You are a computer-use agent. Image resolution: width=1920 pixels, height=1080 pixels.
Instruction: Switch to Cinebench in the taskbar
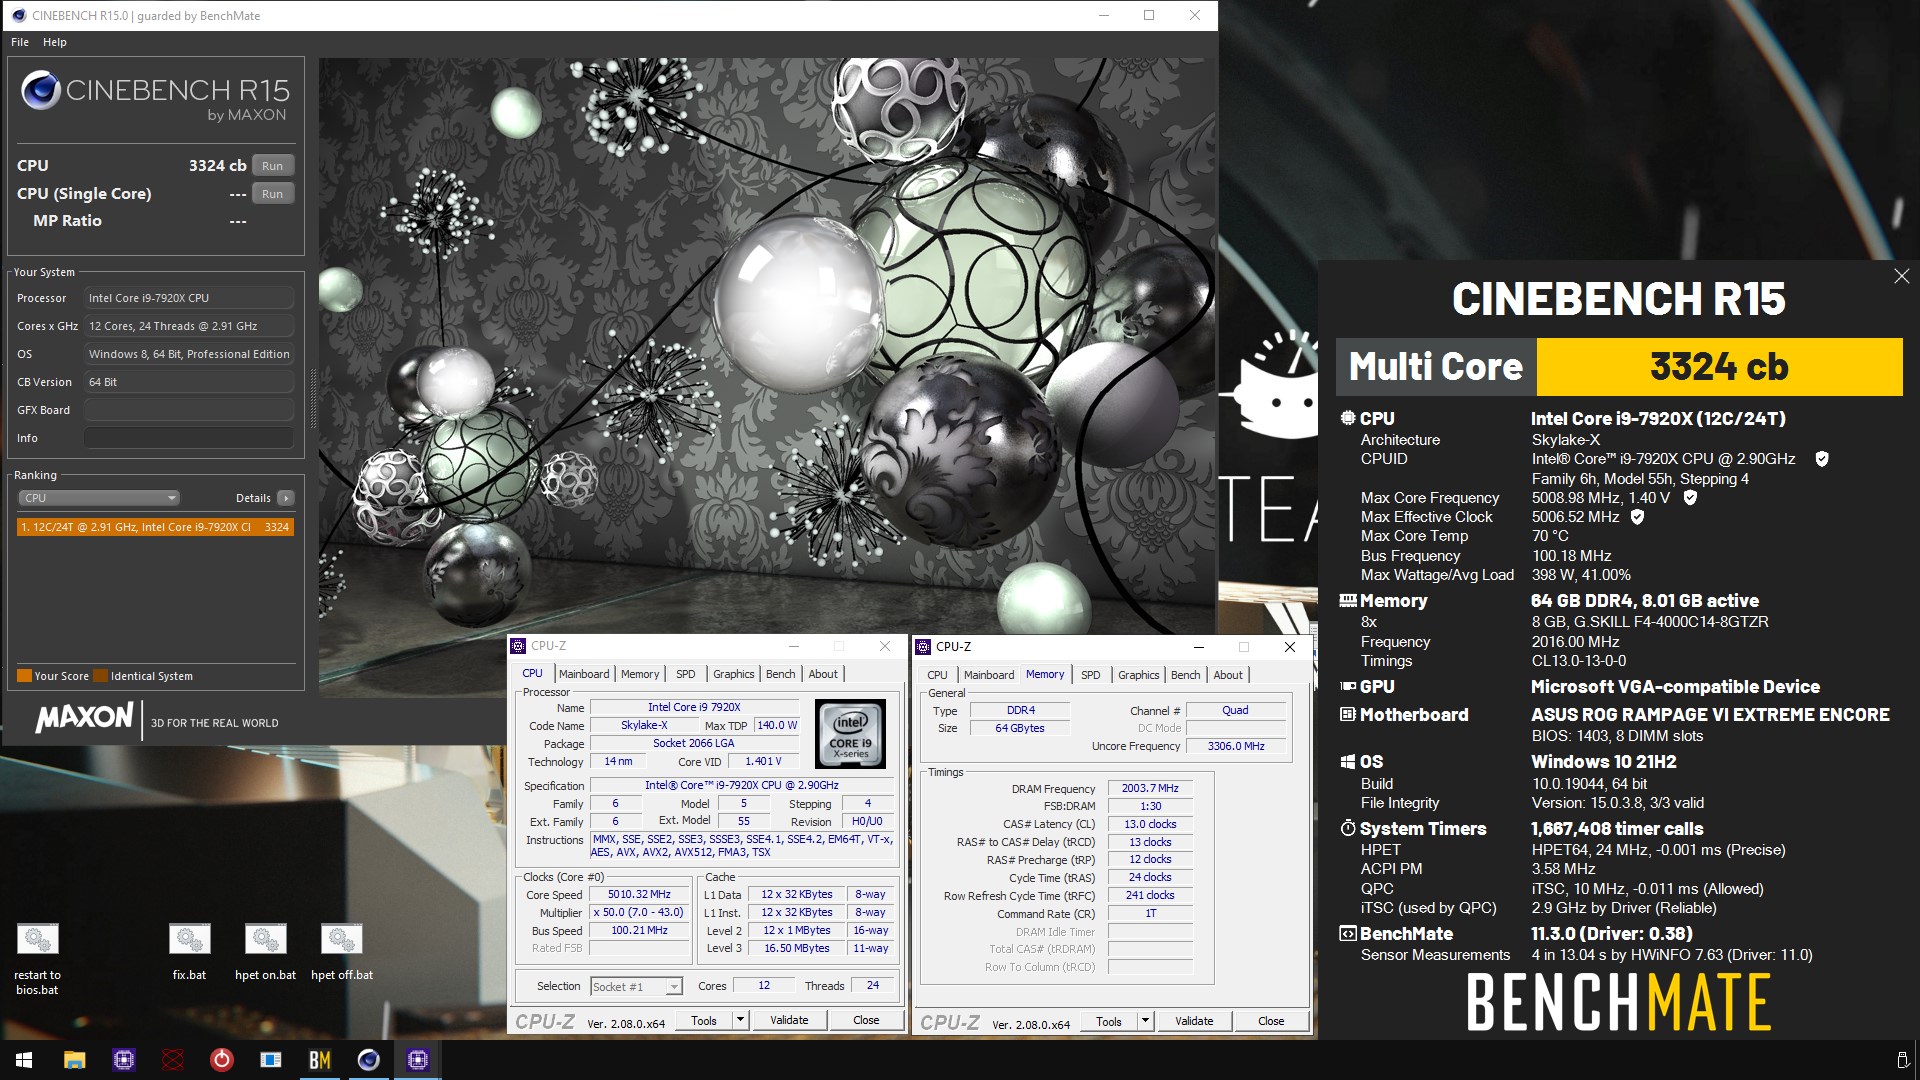368,1060
